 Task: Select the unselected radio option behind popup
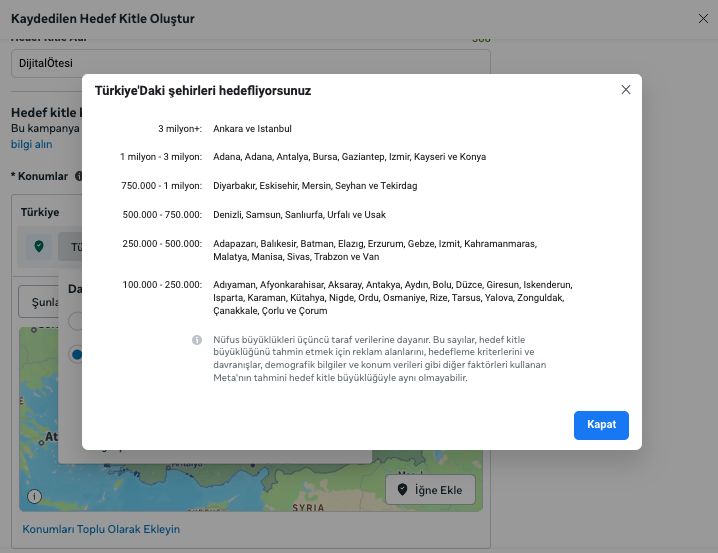(x=75, y=321)
